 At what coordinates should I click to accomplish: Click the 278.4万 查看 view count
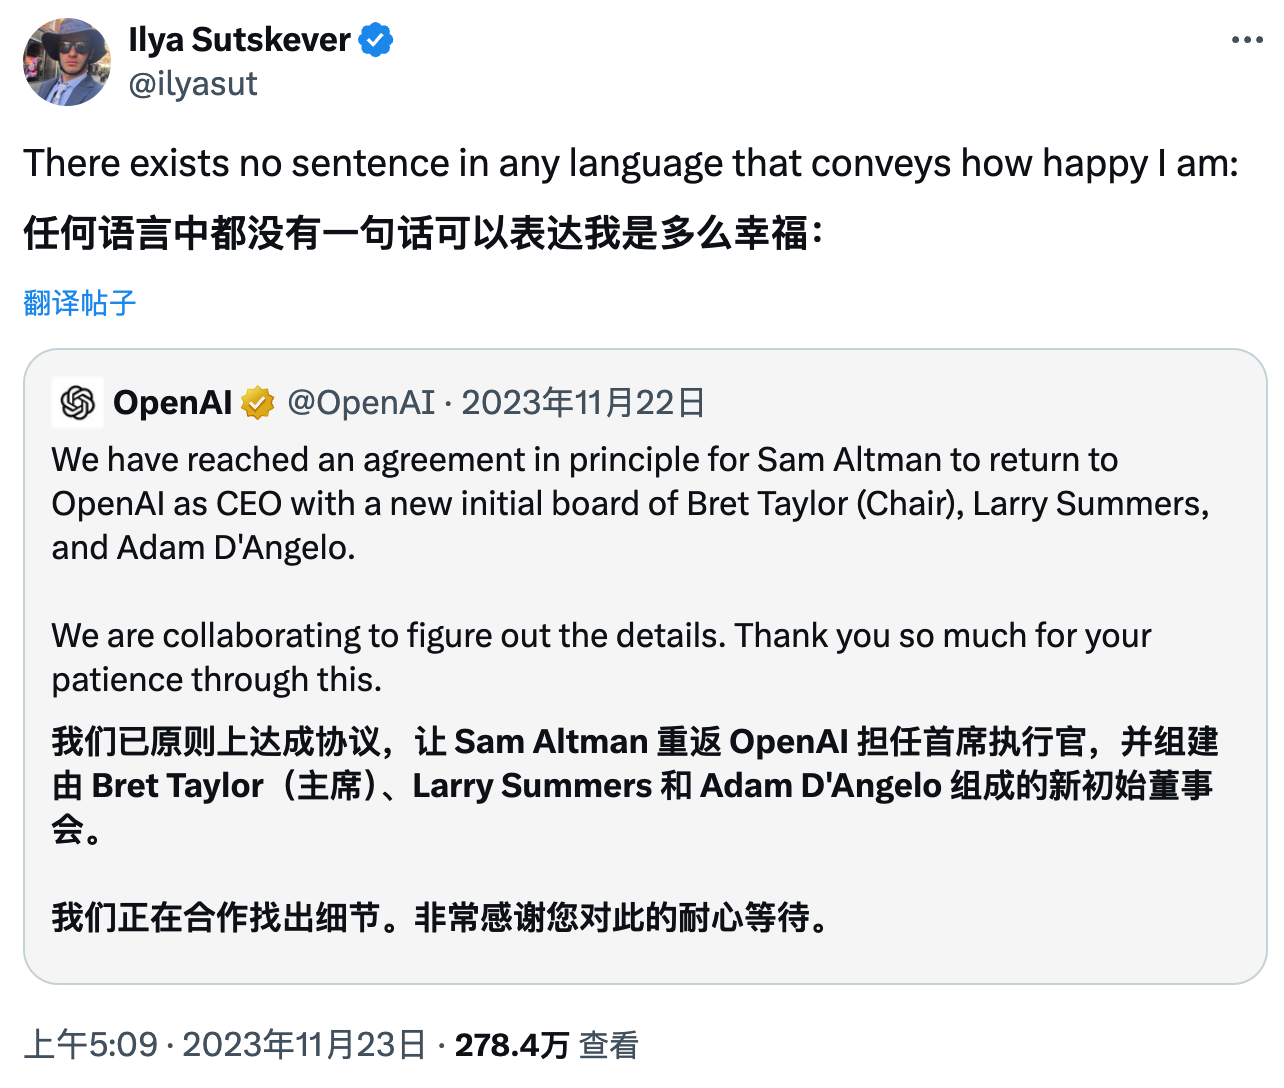click(x=546, y=1045)
